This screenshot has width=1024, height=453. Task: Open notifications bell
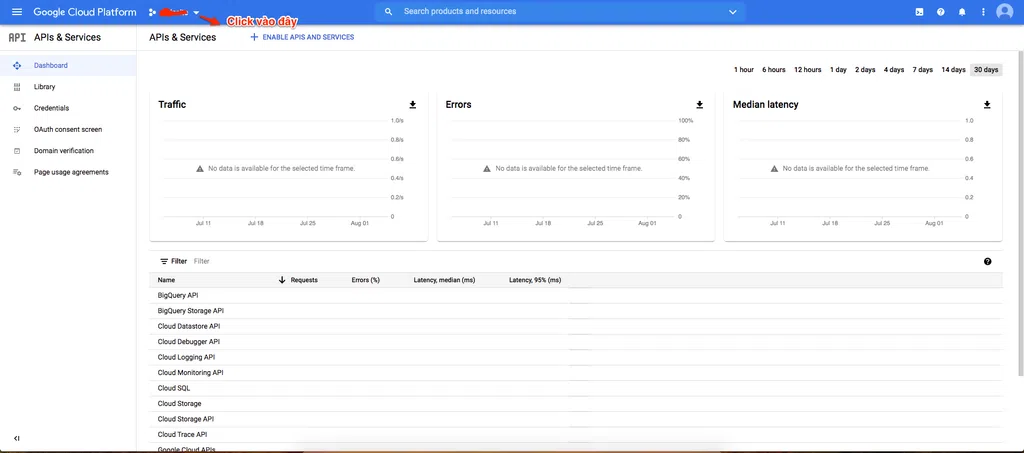pos(962,12)
